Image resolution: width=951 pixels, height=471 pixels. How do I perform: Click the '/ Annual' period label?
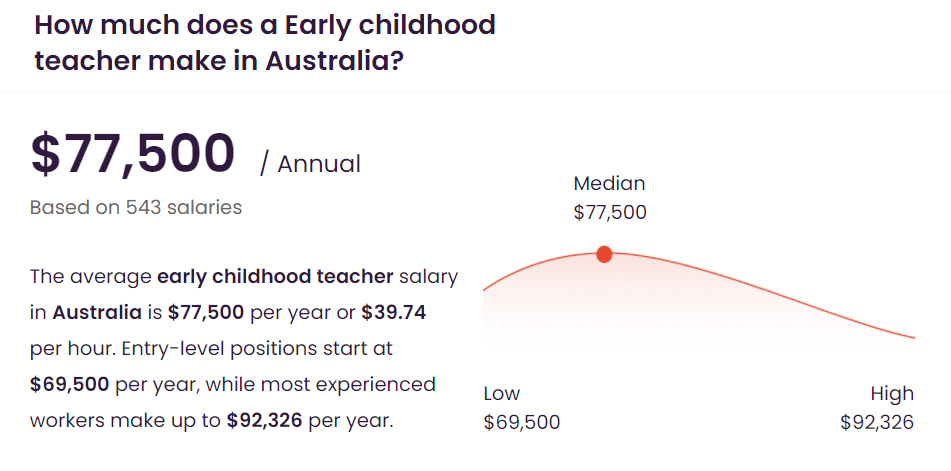click(310, 164)
